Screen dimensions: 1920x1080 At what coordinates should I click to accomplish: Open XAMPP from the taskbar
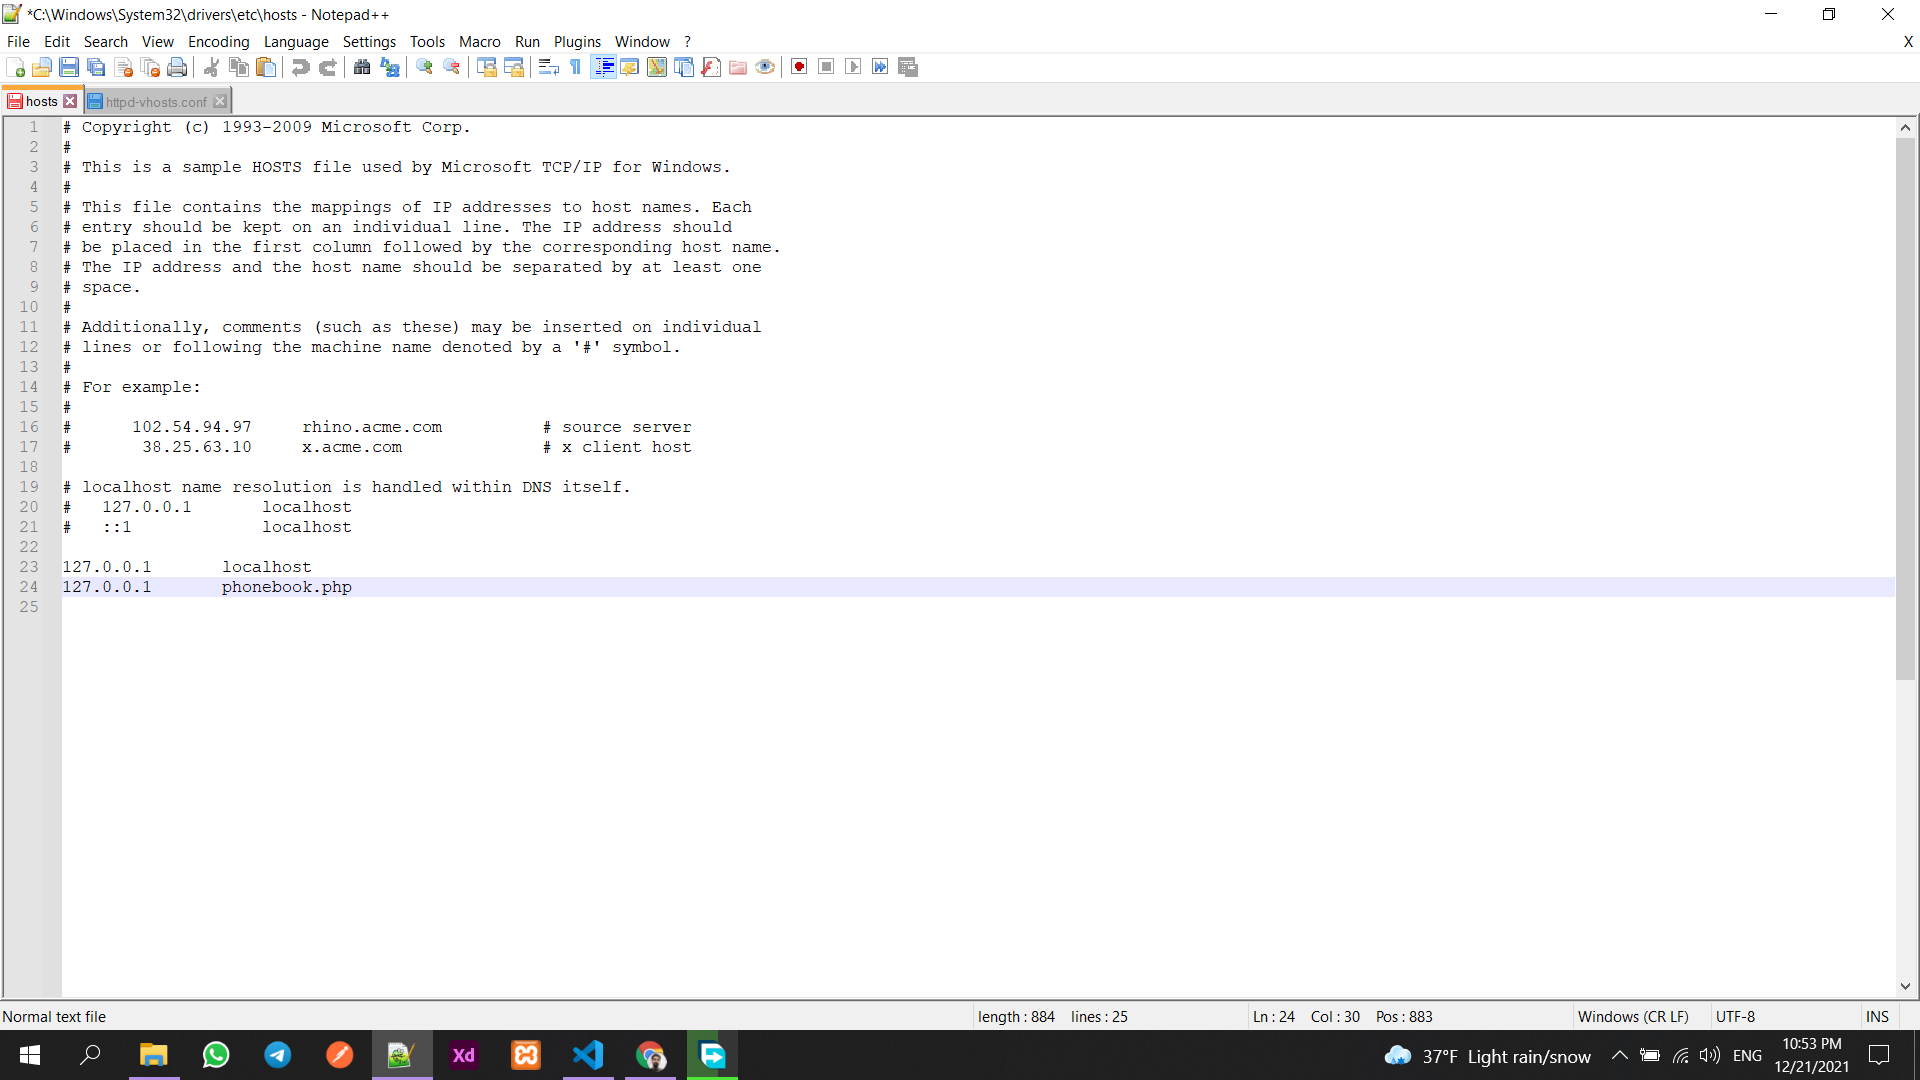coord(526,1055)
